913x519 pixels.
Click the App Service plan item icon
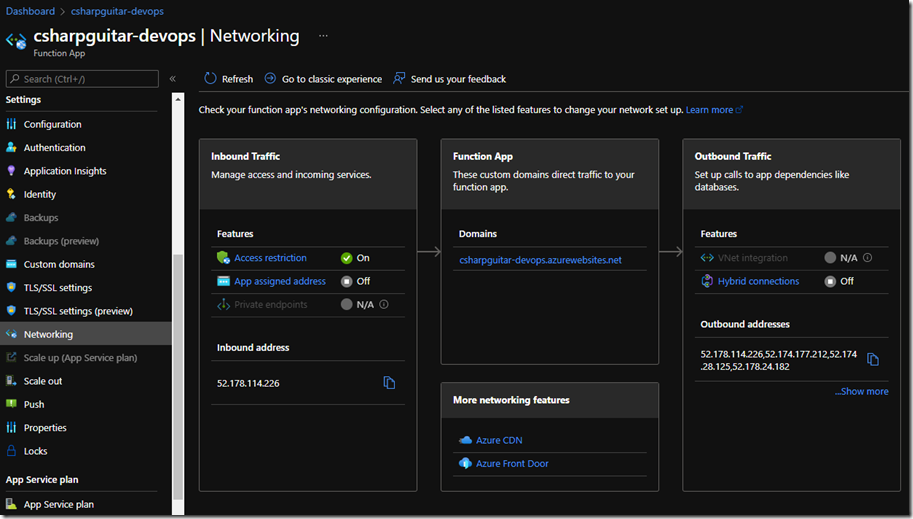click(11, 504)
